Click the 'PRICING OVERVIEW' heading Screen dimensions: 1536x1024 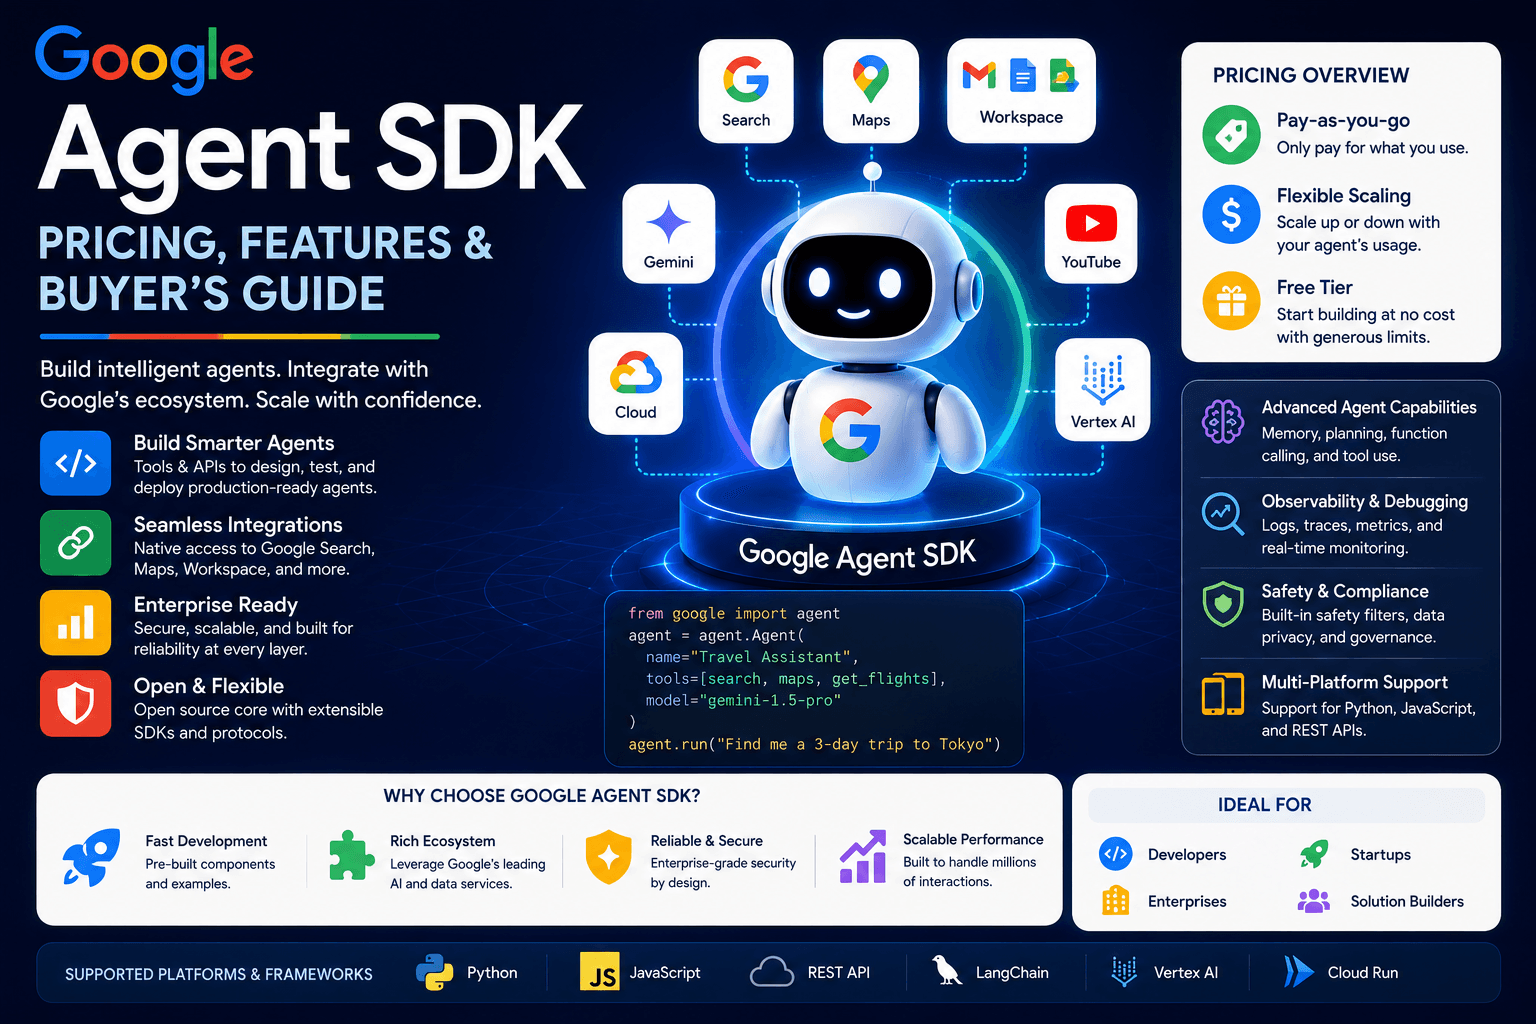pos(1311,76)
